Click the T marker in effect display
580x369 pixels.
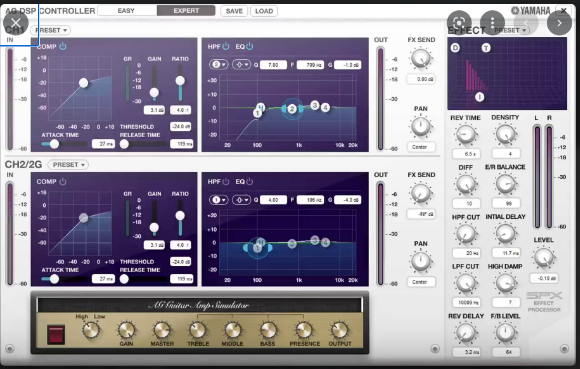pyautogui.click(x=486, y=48)
